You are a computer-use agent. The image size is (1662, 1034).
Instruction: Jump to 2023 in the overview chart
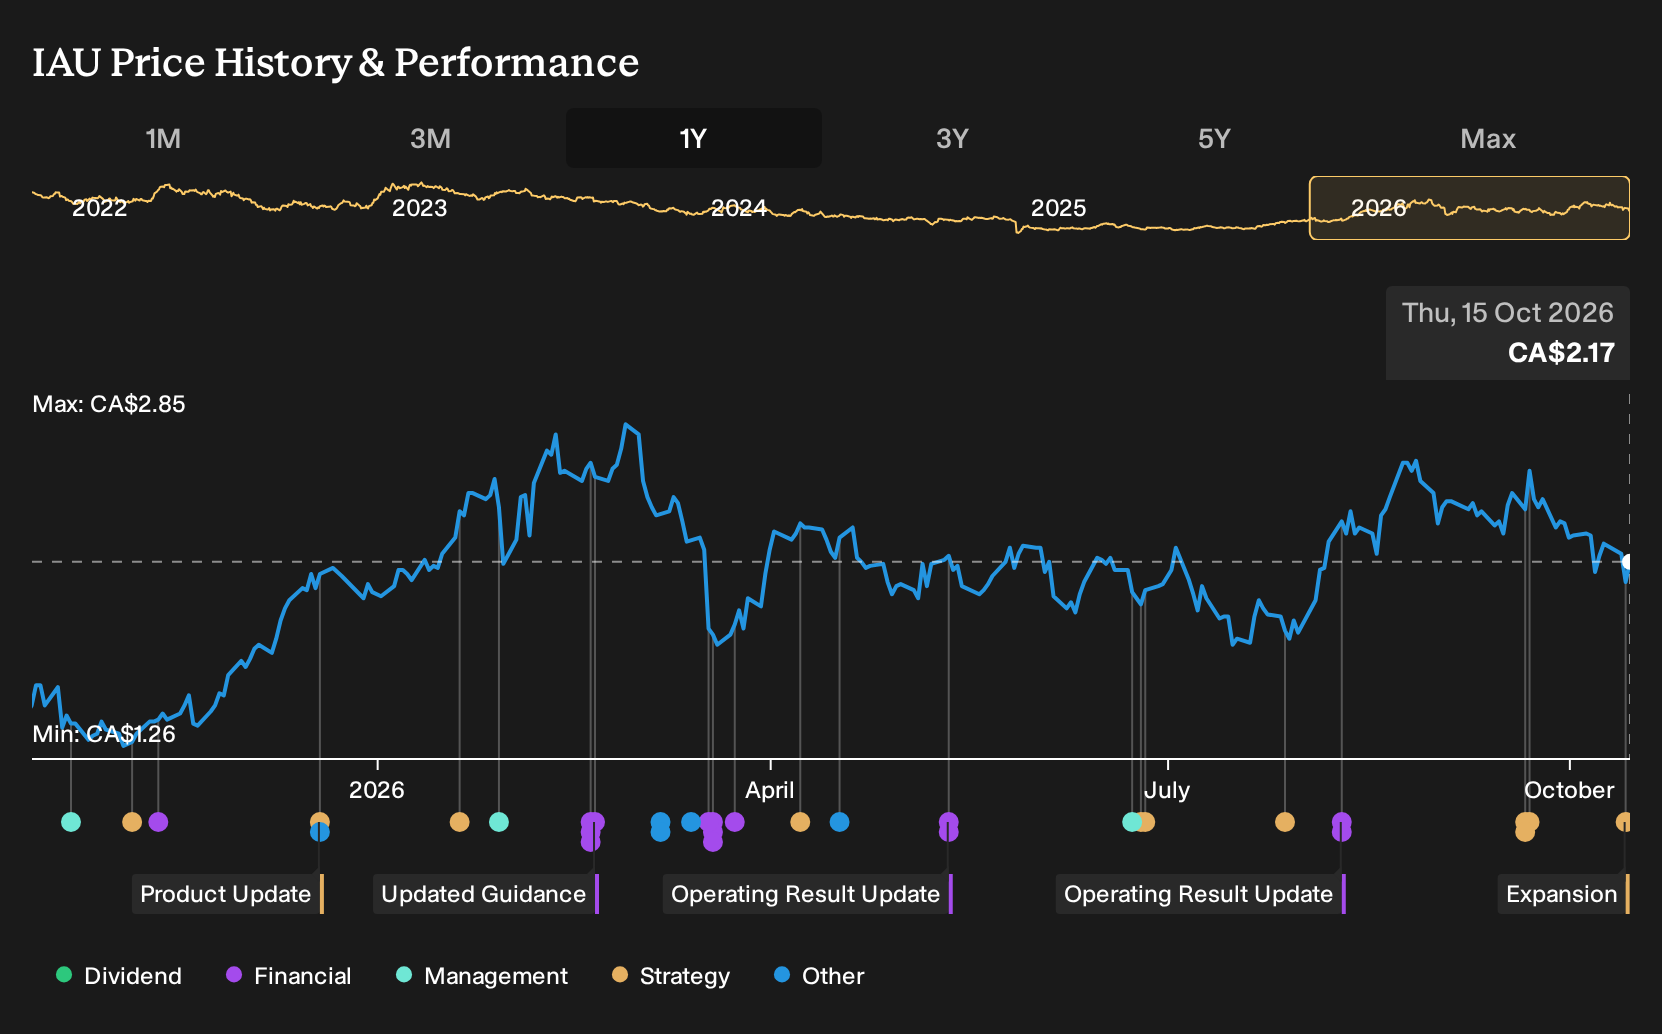[419, 208]
